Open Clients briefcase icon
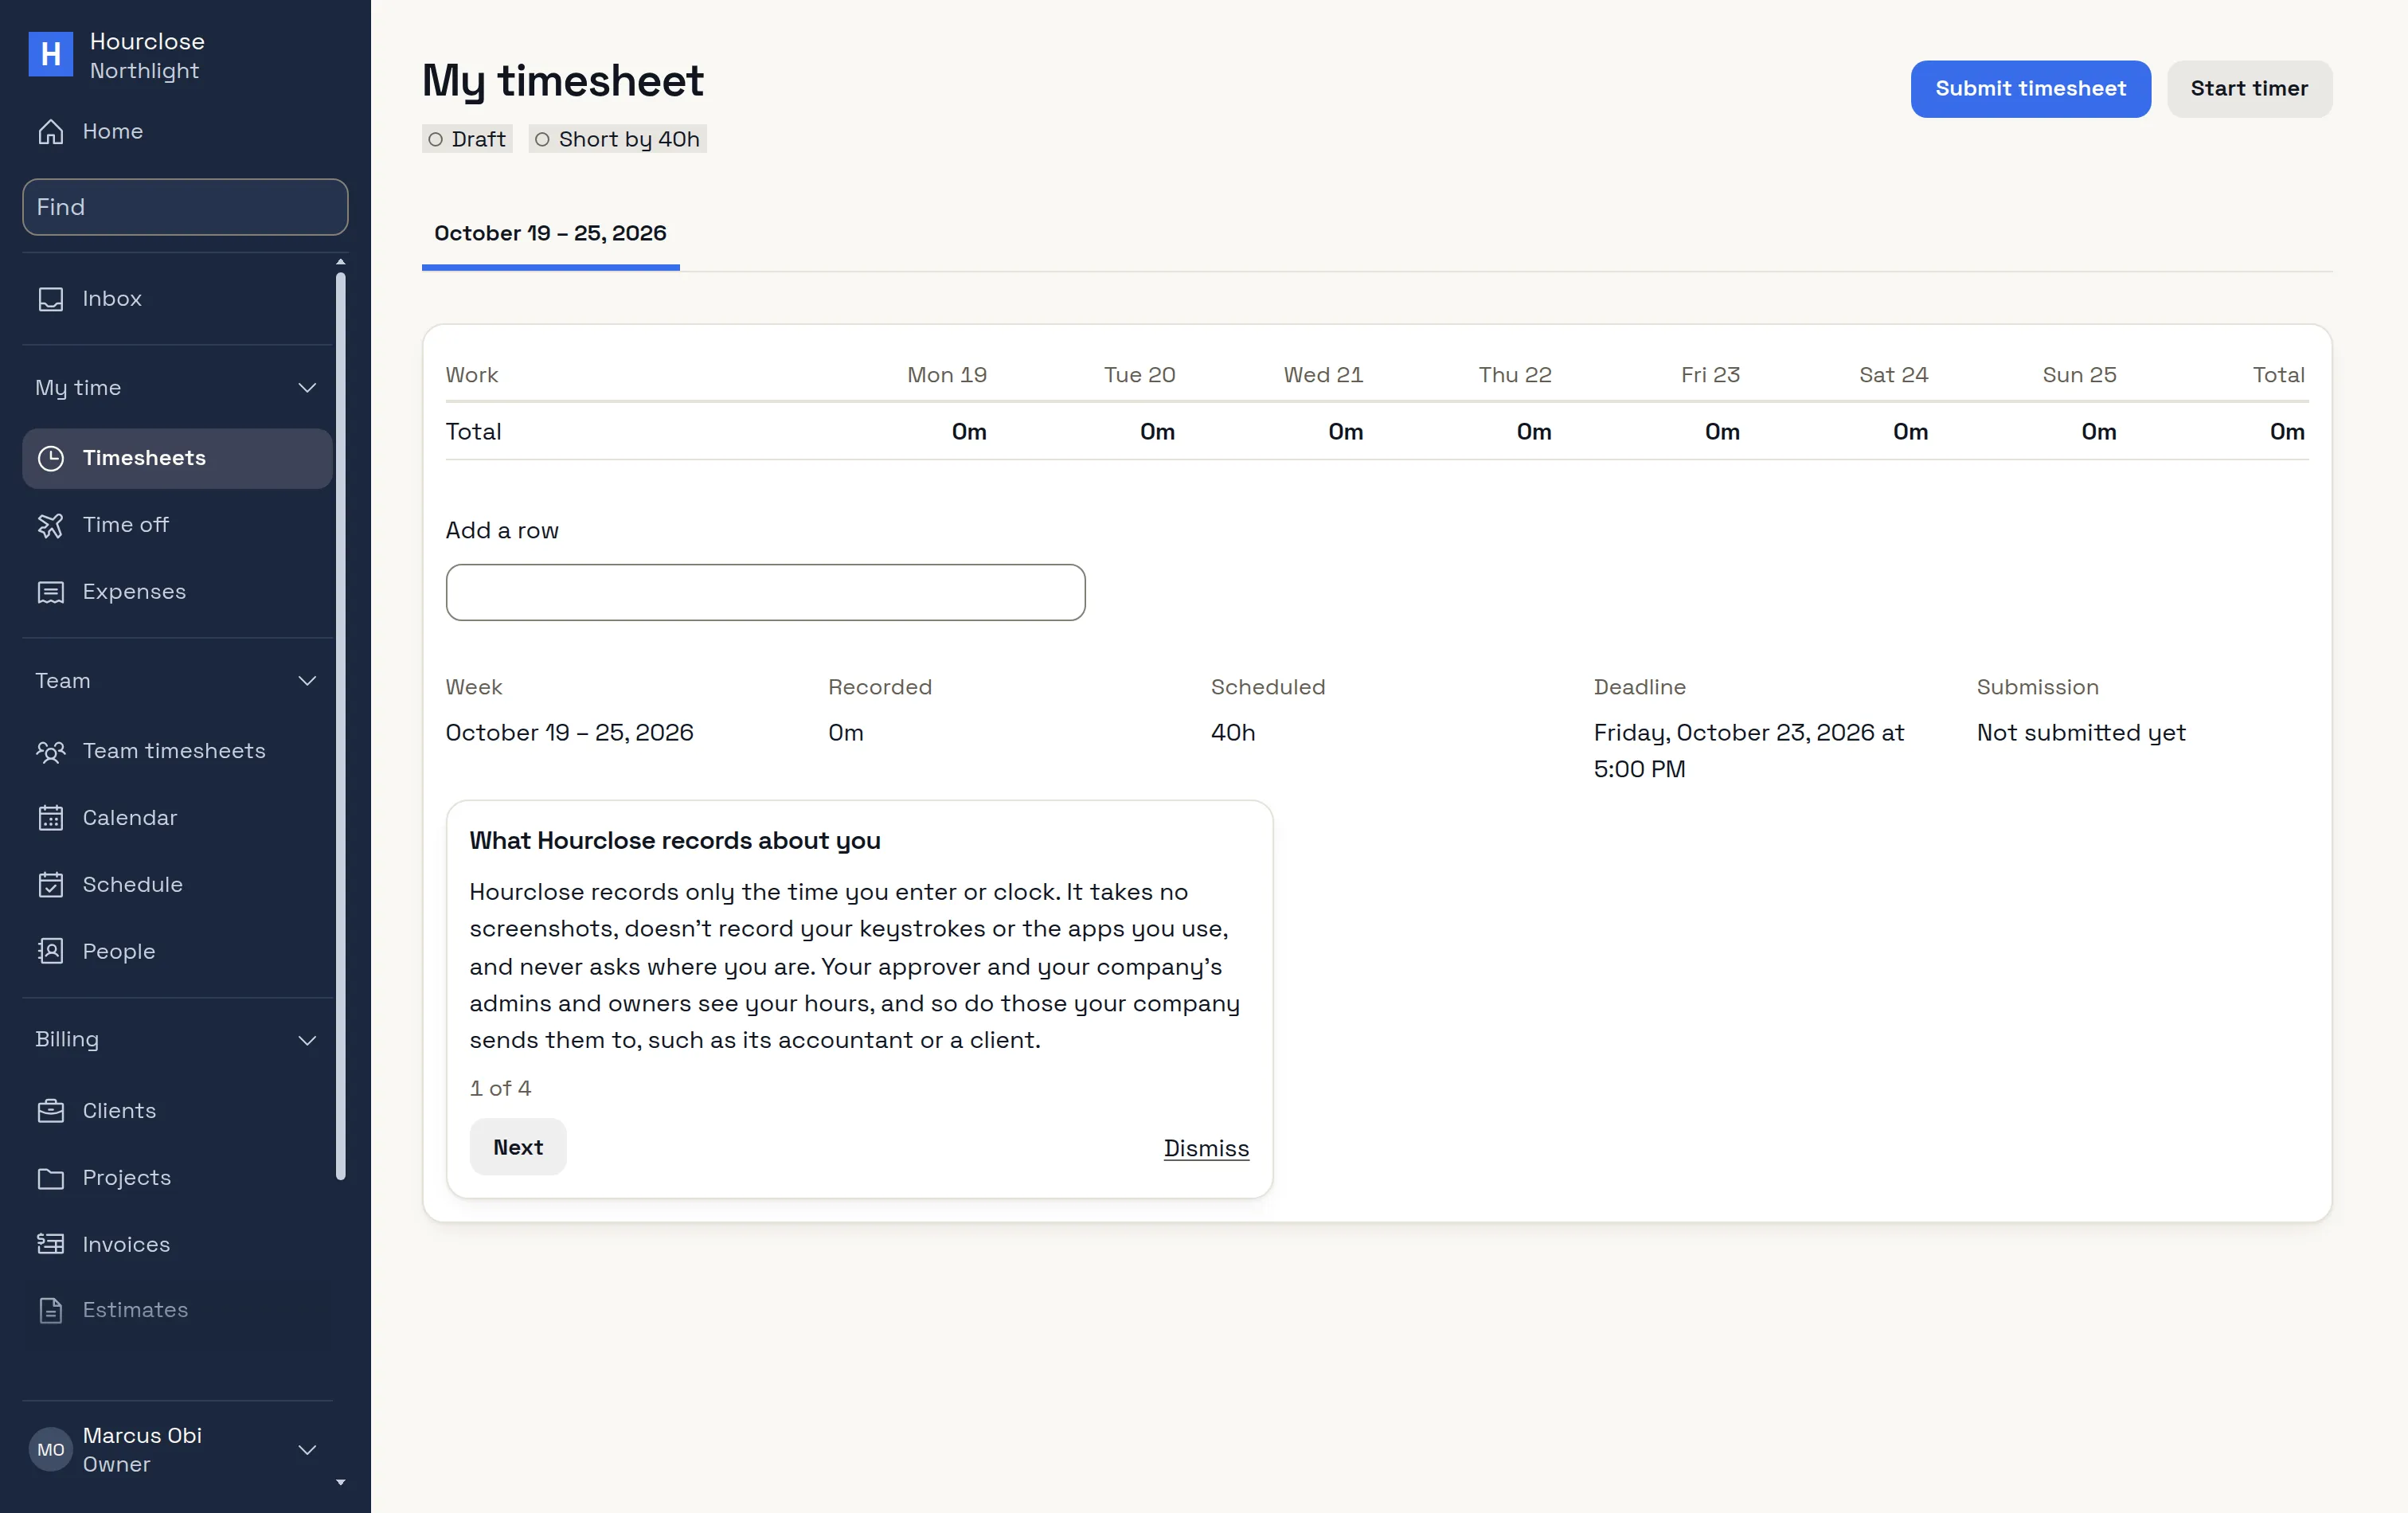2408x1513 pixels. 50,1111
